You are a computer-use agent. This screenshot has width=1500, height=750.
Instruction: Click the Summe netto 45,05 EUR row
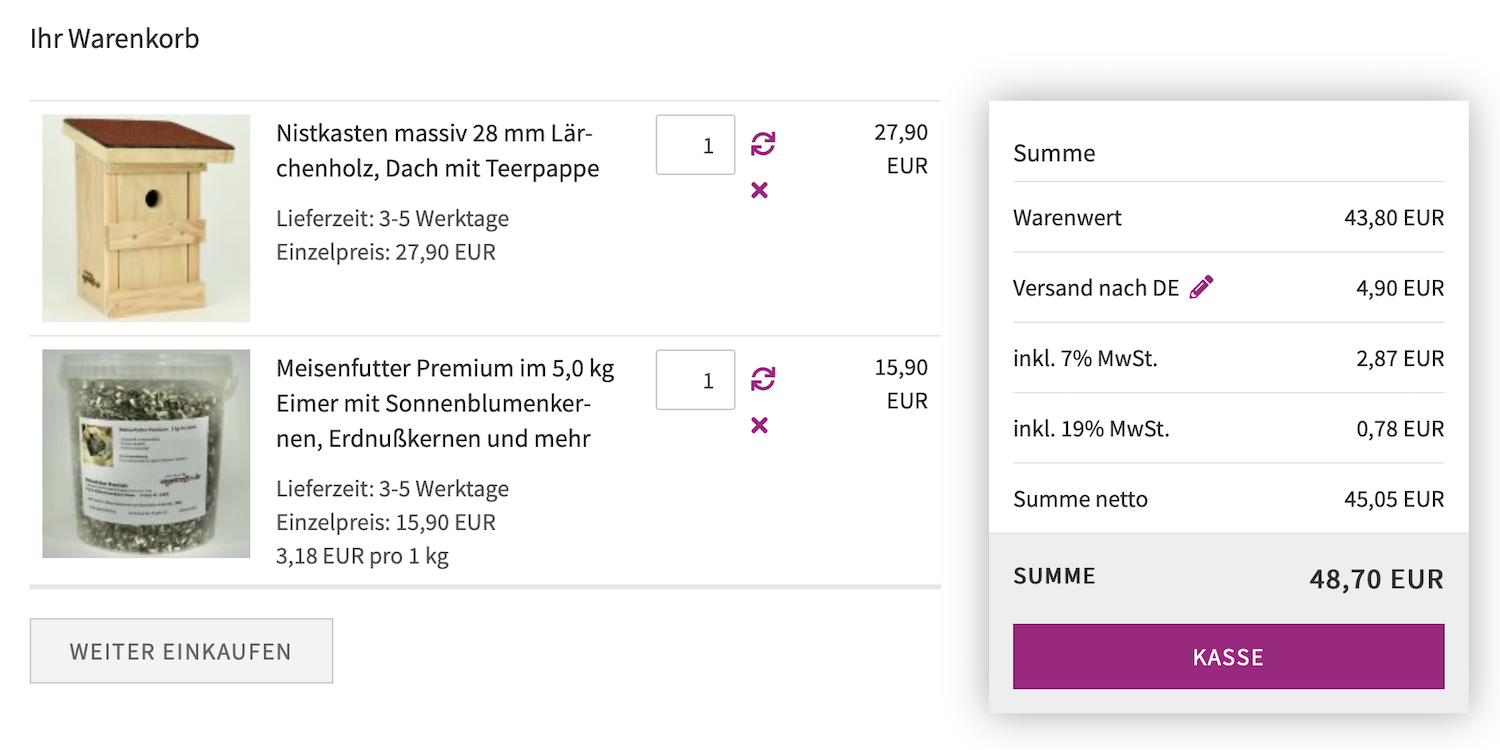[x=1228, y=499]
